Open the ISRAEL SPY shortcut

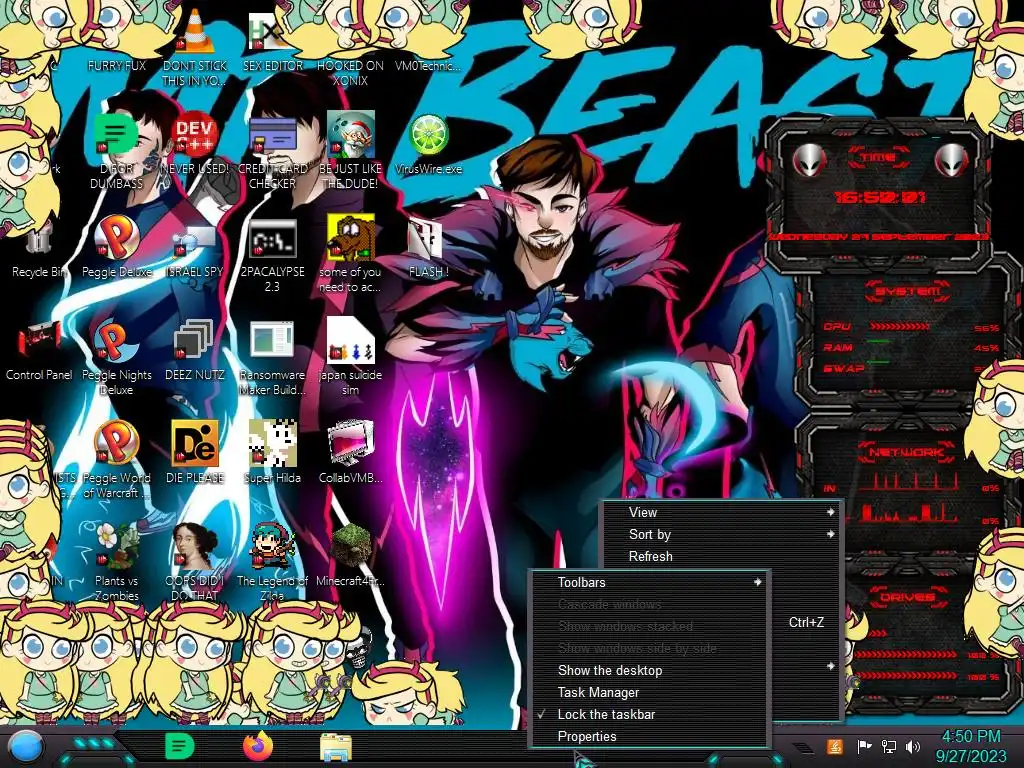pyautogui.click(x=195, y=251)
